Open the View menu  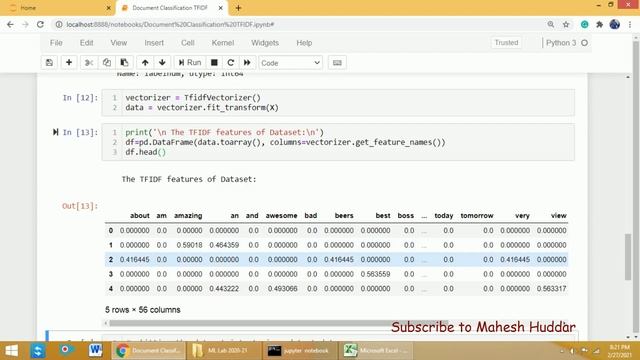click(x=119, y=43)
